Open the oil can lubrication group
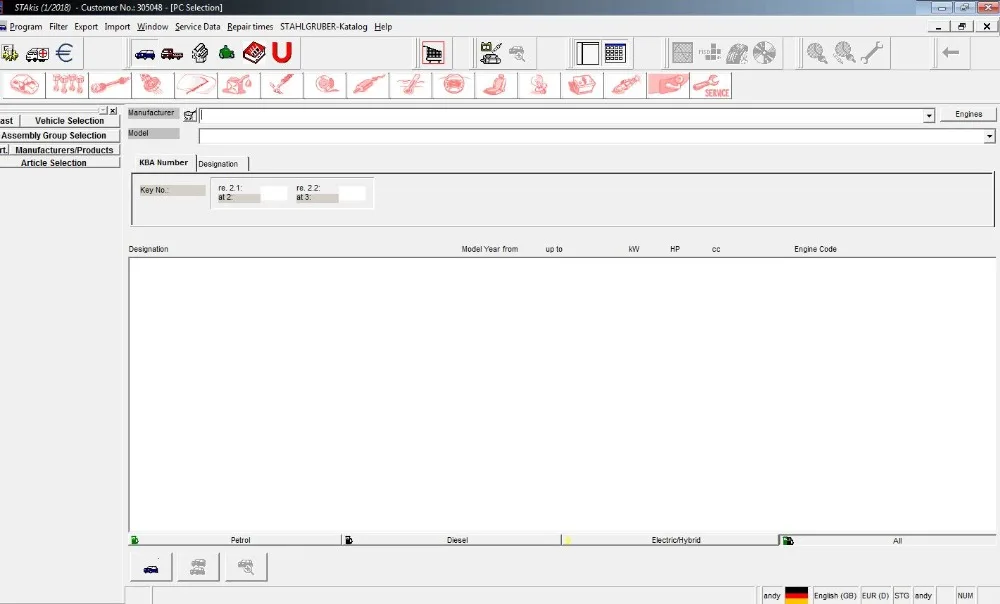Image resolution: width=1000 pixels, height=604 pixels. [x=239, y=85]
